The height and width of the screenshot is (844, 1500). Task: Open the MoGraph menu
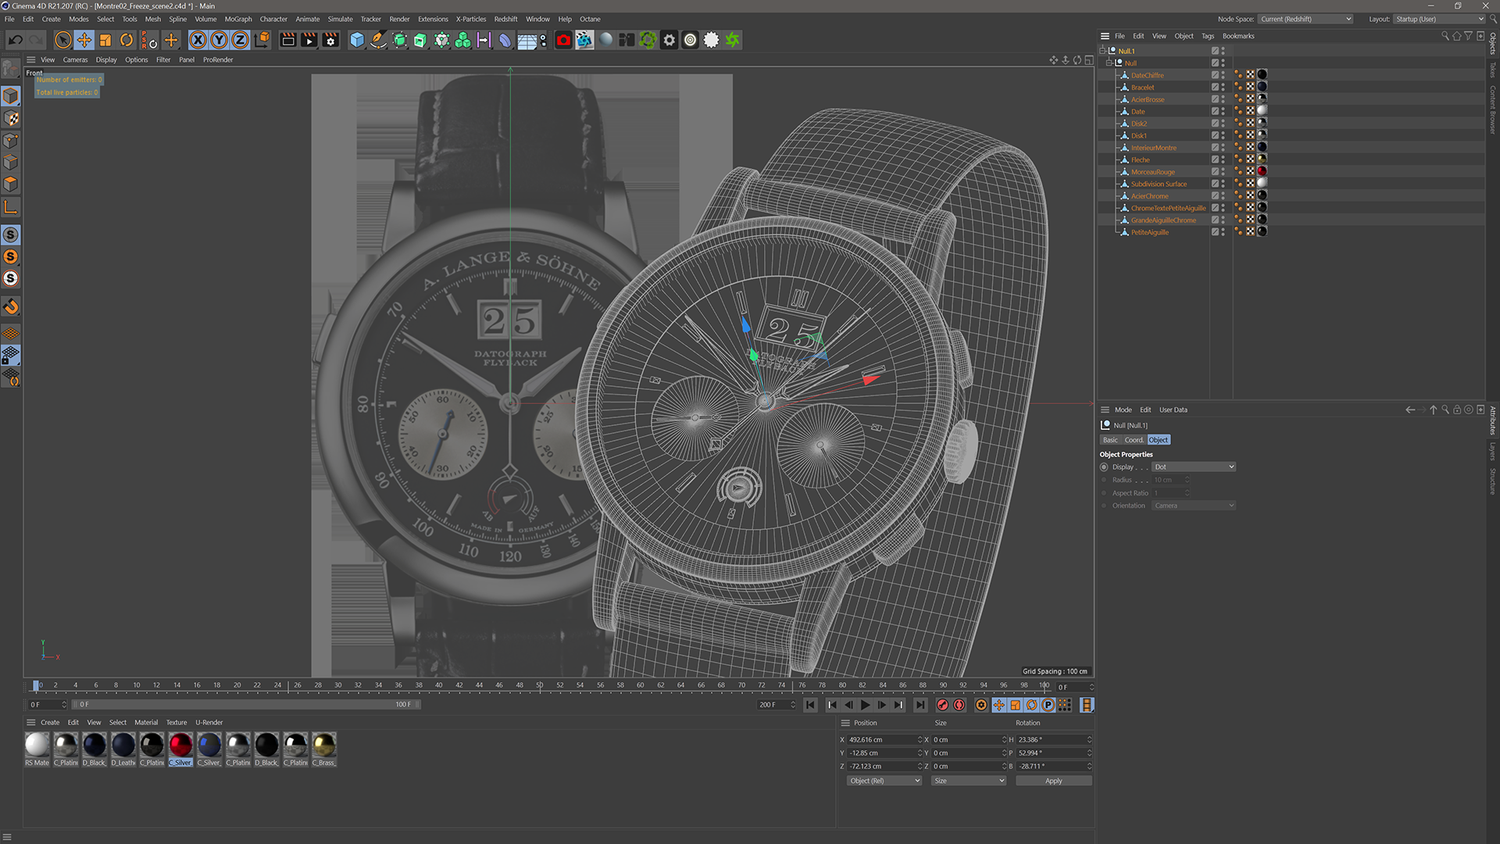coord(238,19)
